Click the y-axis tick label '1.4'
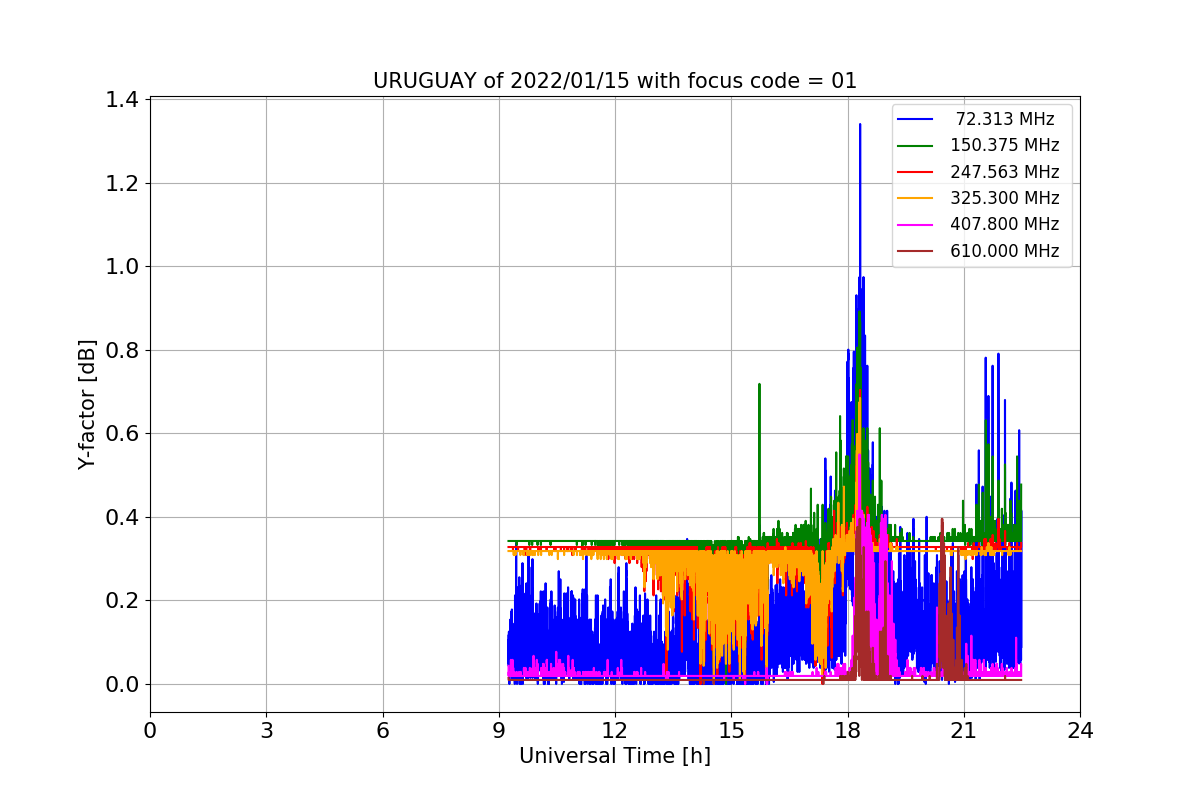This screenshot has width=1200, height=800. [123, 100]
